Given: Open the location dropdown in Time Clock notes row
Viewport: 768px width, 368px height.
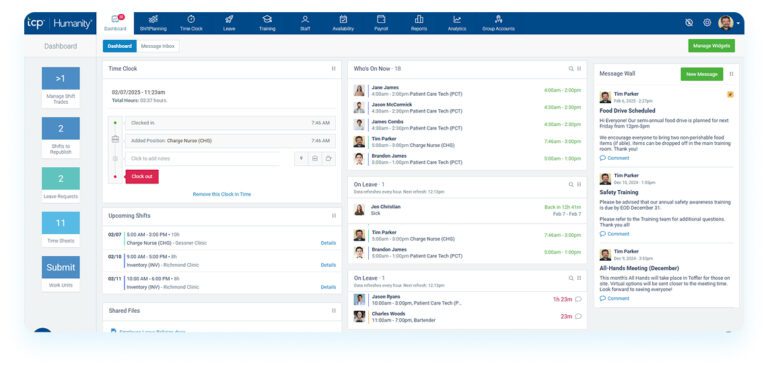Looking at the screenshot, I should tap(301, 159).
